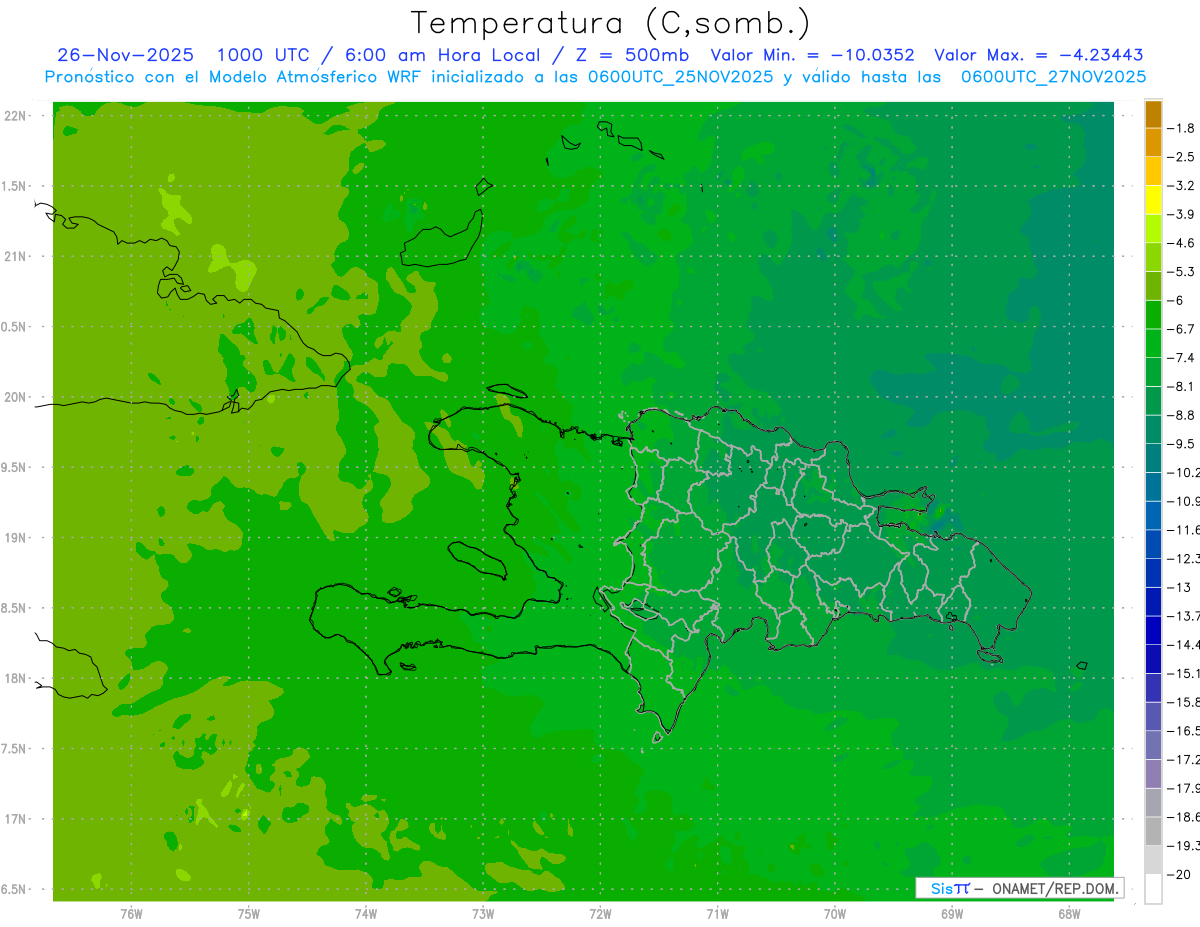Screen dimensions: 1200x927
Task: Click the "73W" longitude axis label
Action: 483,914
